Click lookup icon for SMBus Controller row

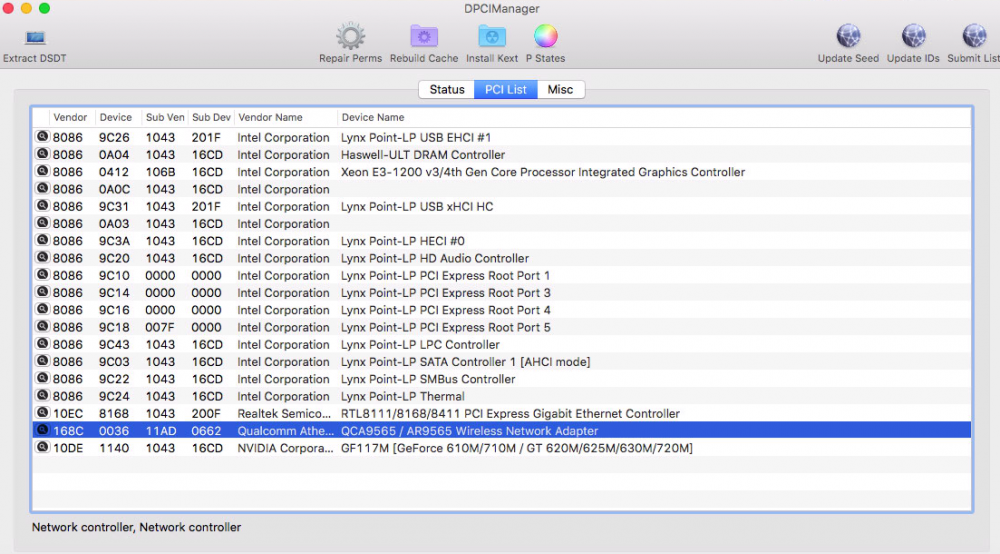tap(42, 377)
